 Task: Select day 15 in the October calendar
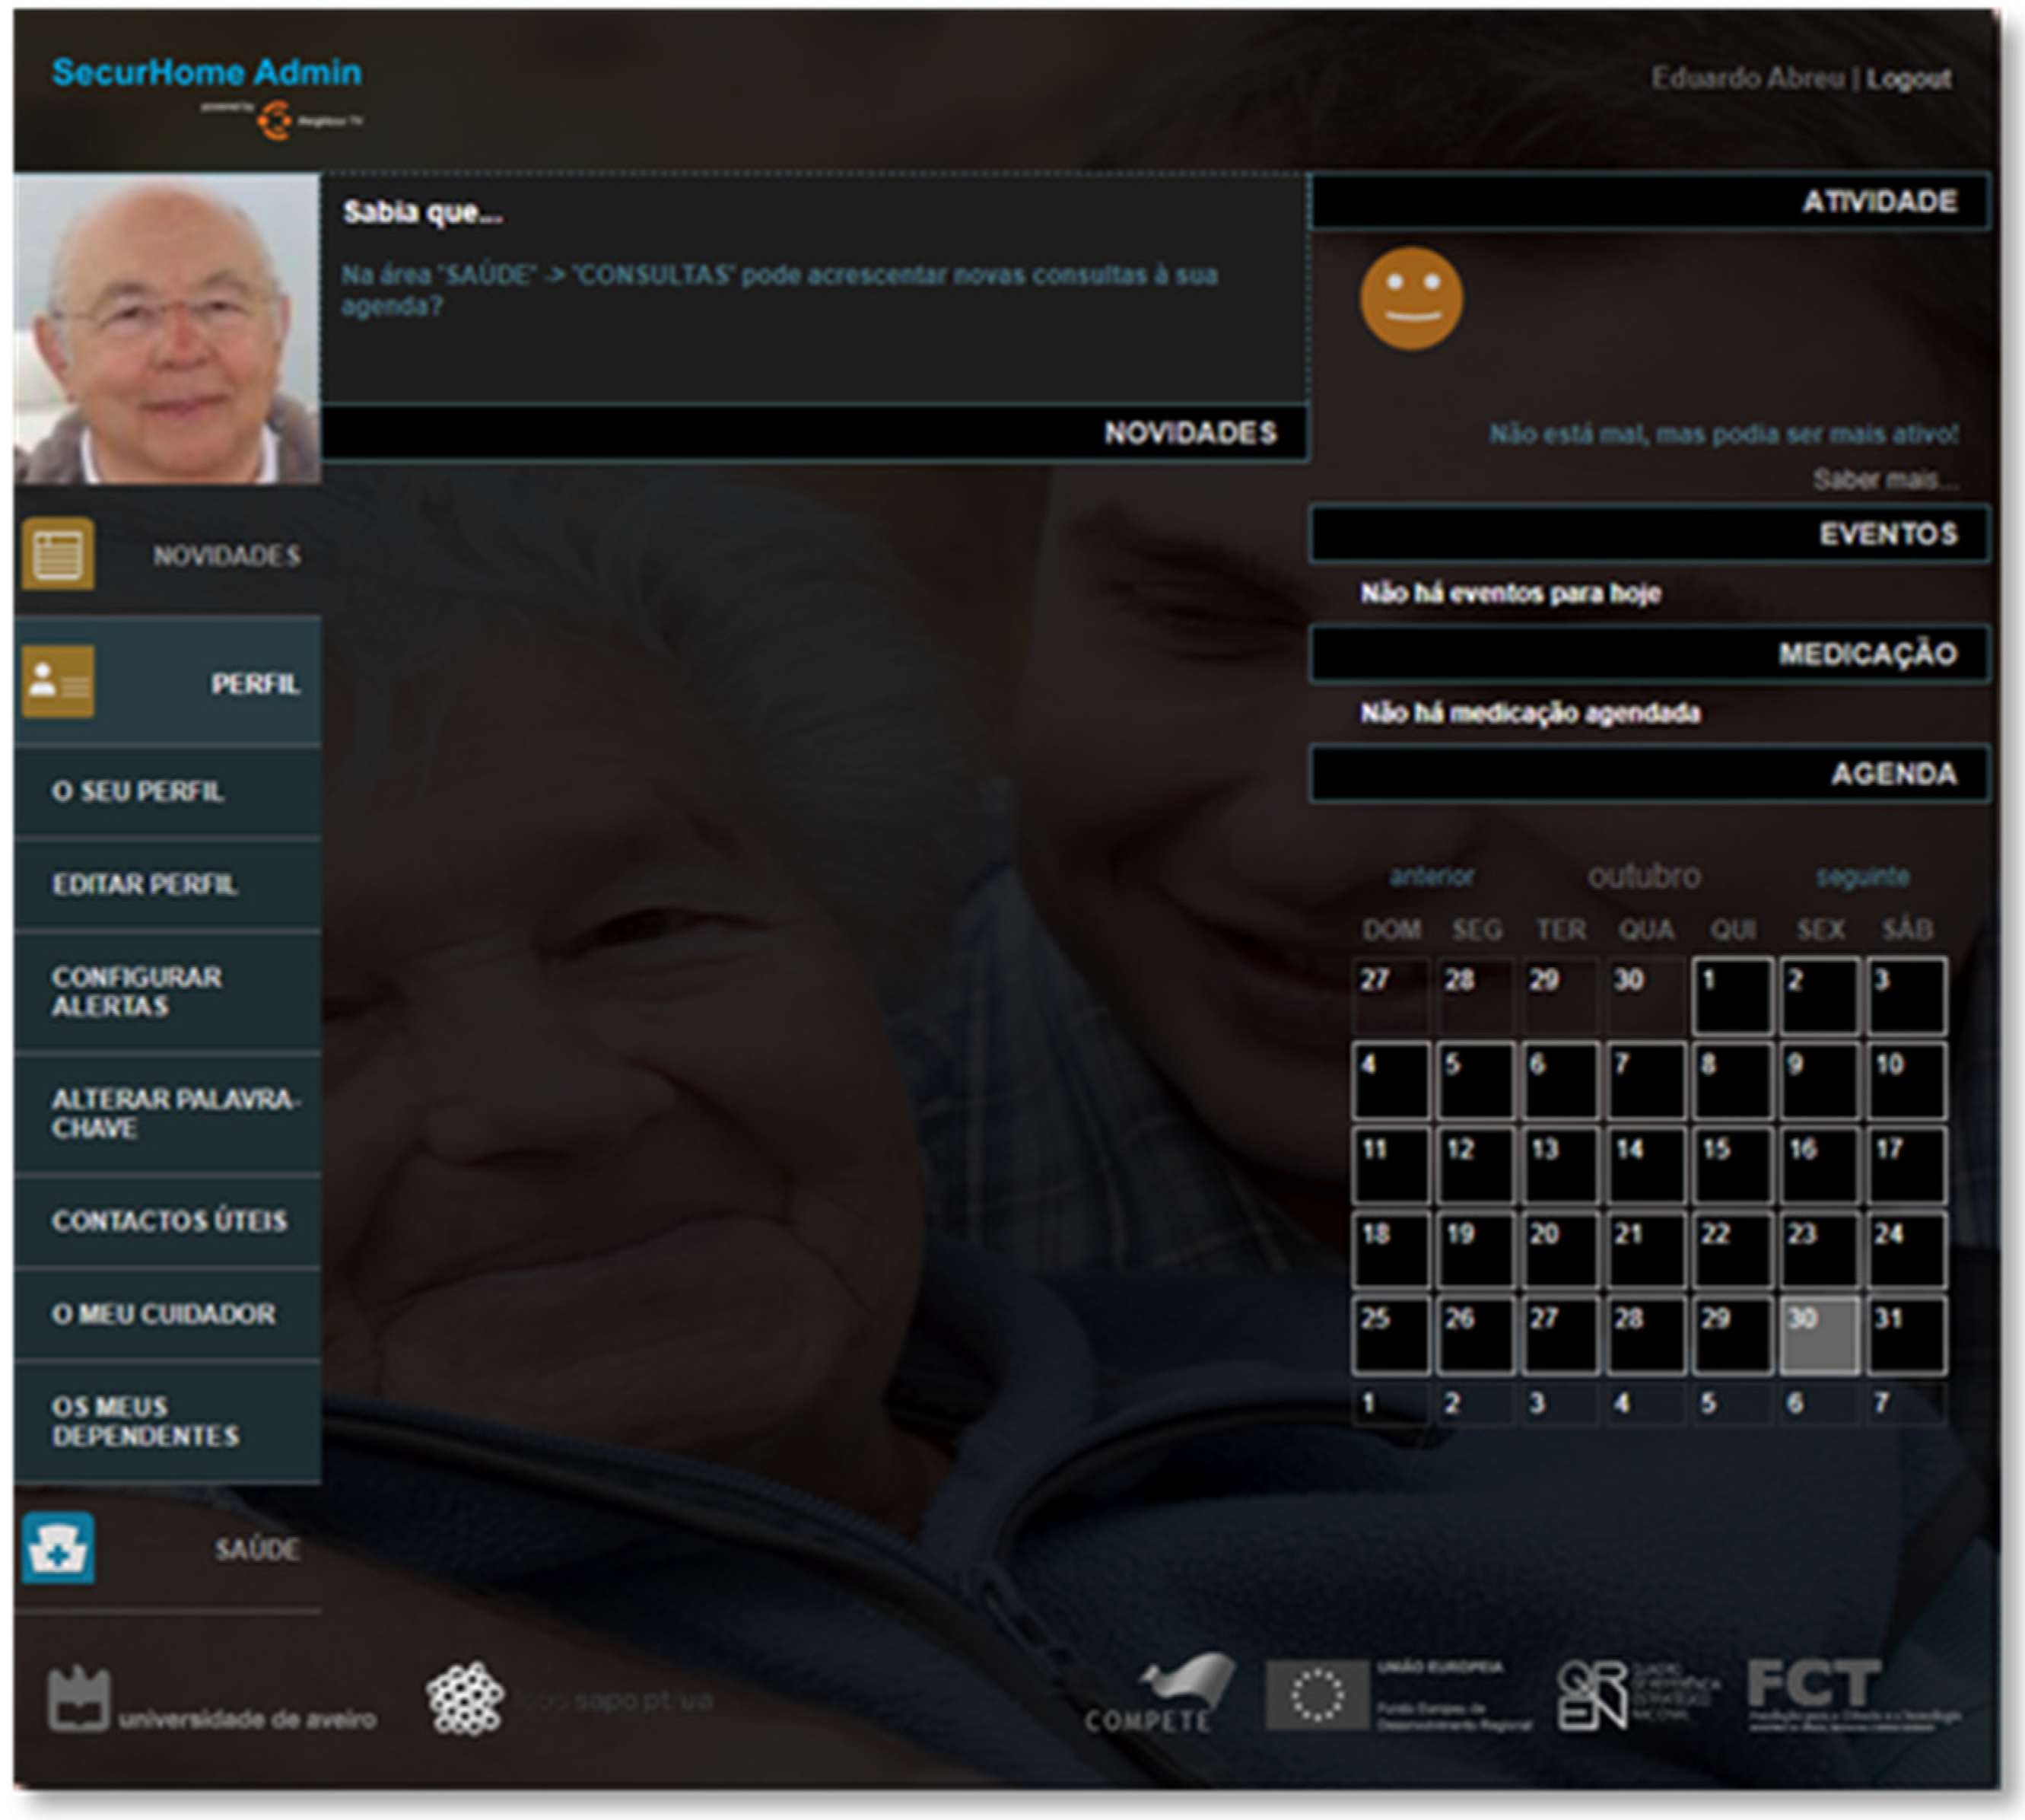(1731, 1165)
